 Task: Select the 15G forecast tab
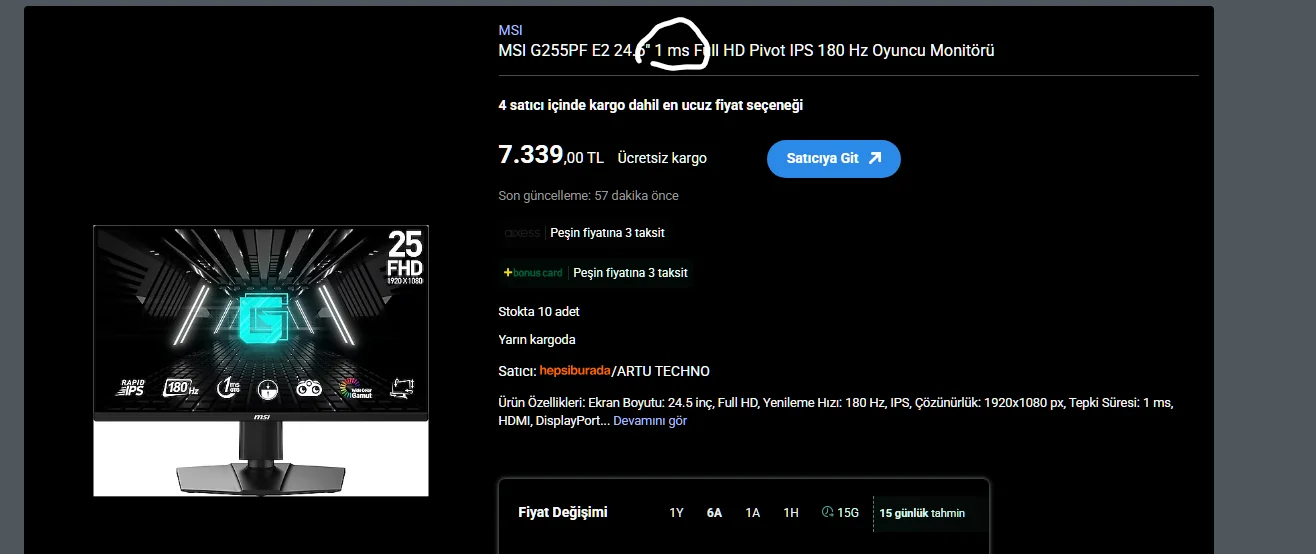[840, 513]
